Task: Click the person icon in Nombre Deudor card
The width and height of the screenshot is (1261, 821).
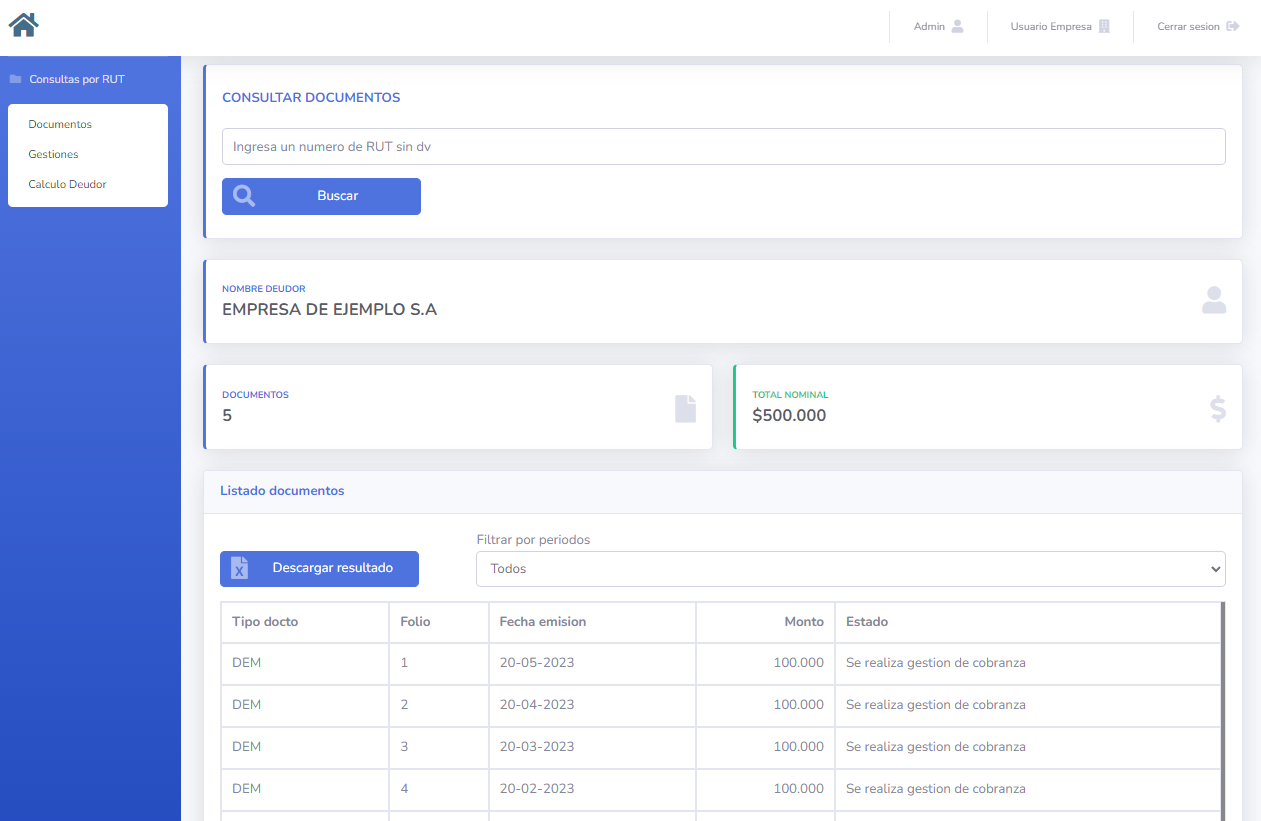Action: coord(1213,301)
